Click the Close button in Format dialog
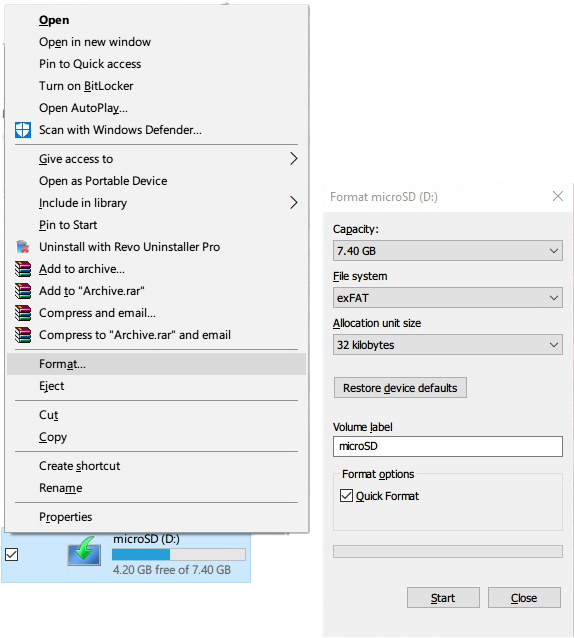Viewport: 574px width, 638px height. 524,598
